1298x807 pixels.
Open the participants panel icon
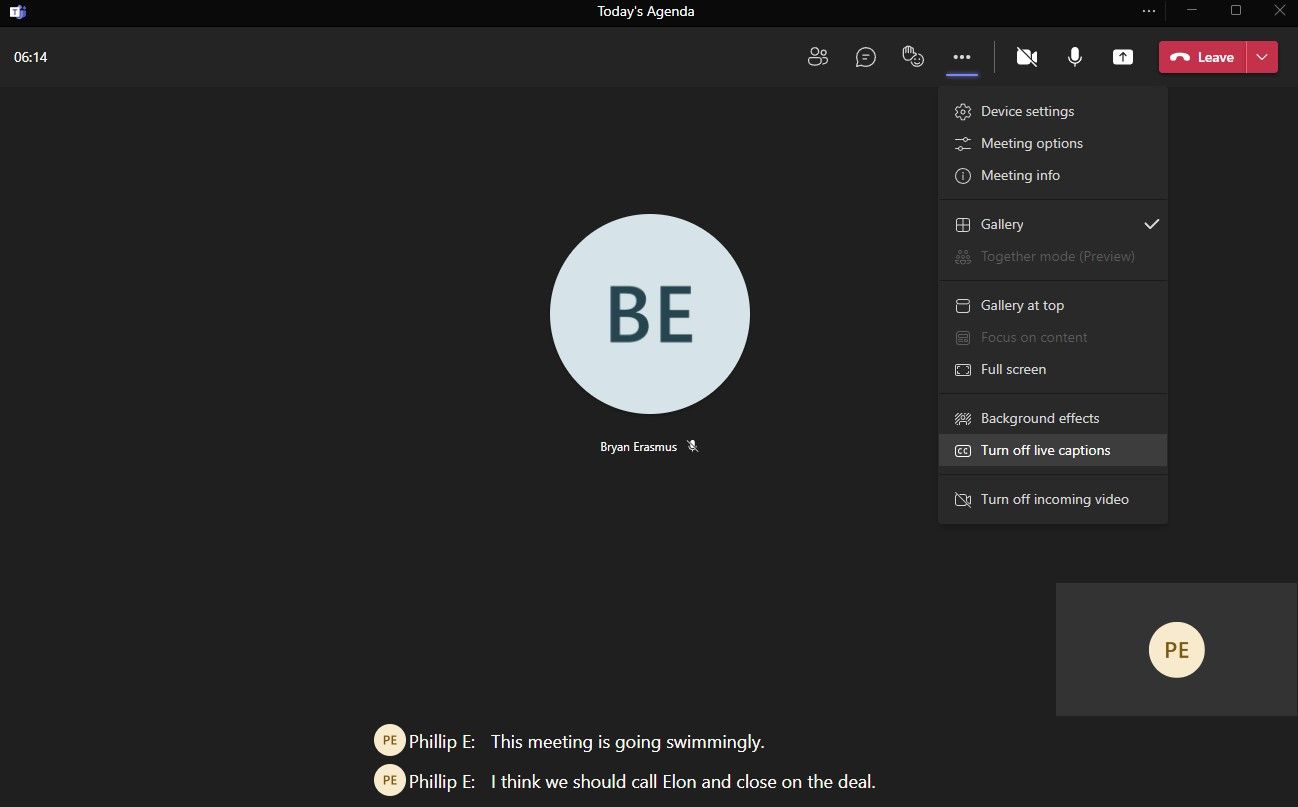click(x=817, y=57)
